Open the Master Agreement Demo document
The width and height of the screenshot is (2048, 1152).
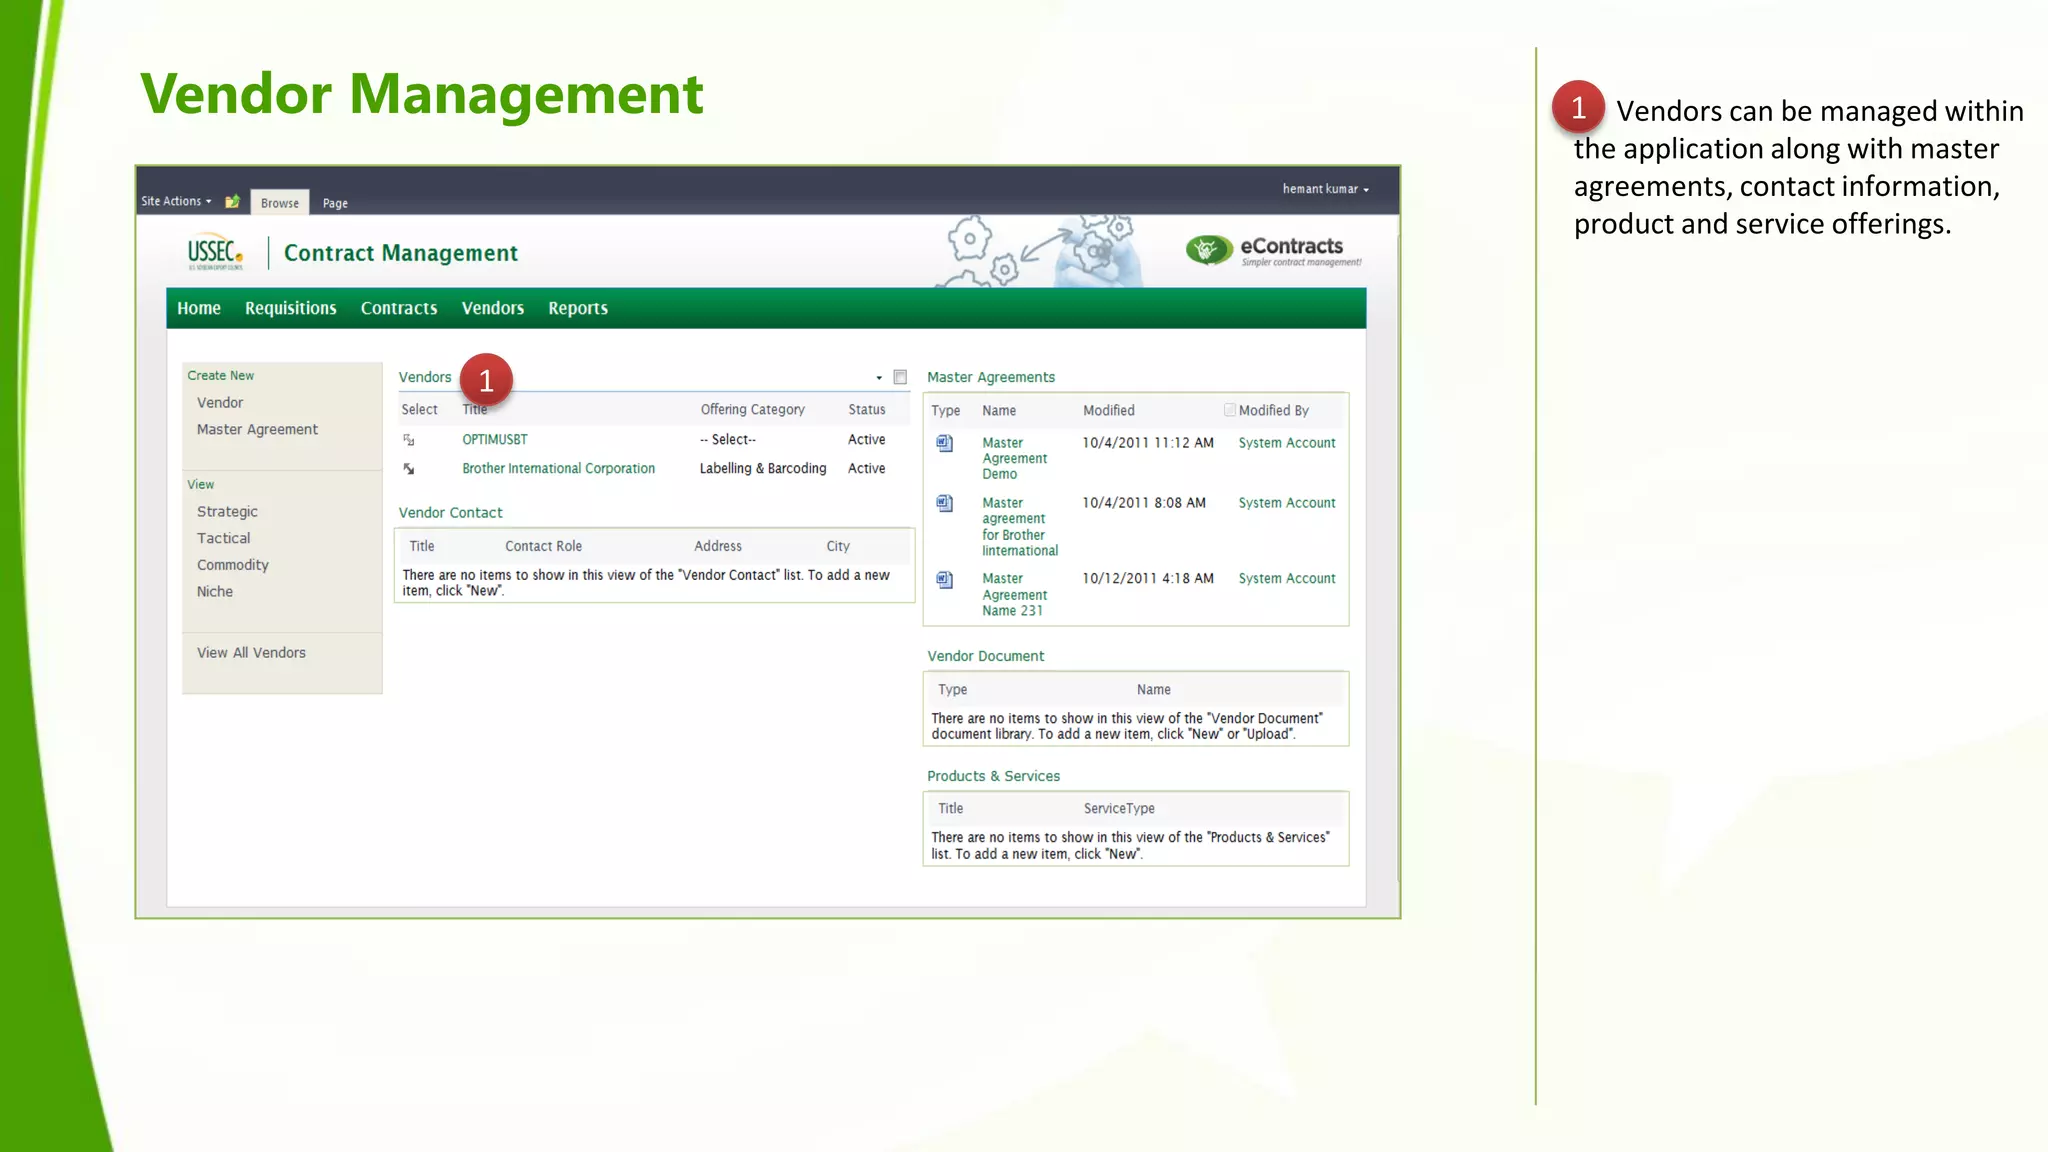(1014, 458)
